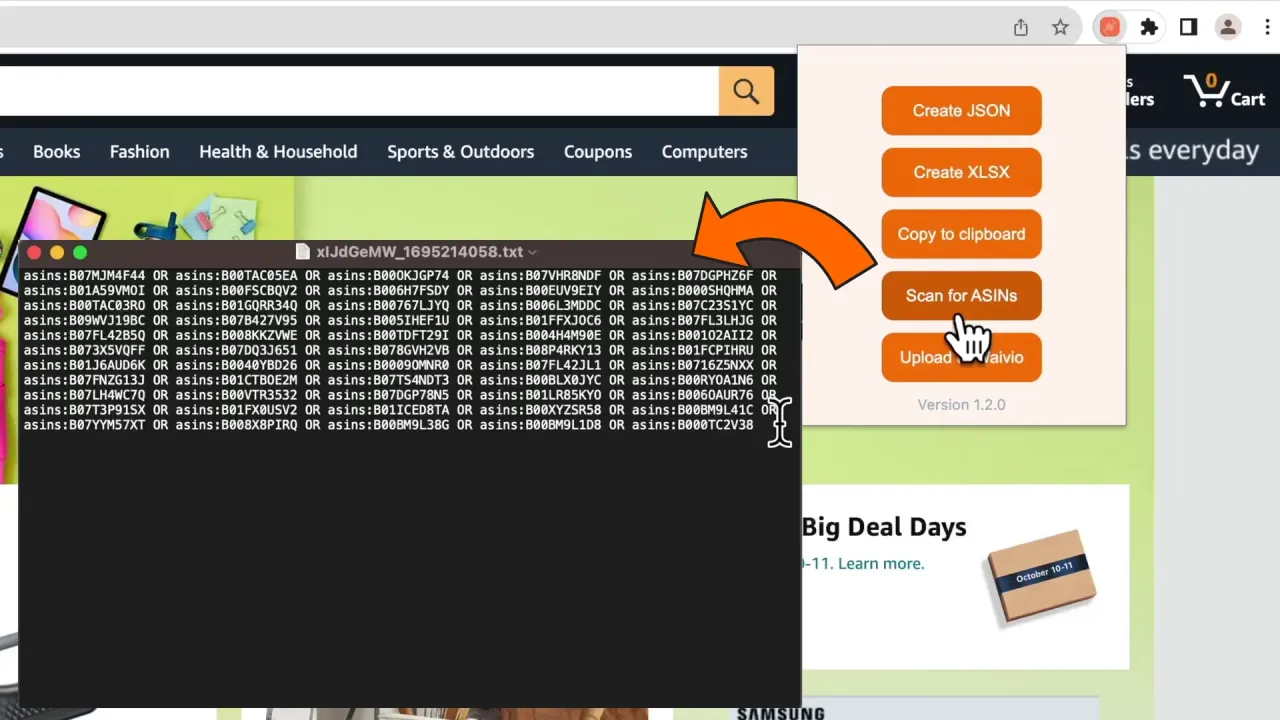Viewport: 1280px width, 720px height.
Task: Open the Chrome three-dot menu
Action: coord(1265,28)
